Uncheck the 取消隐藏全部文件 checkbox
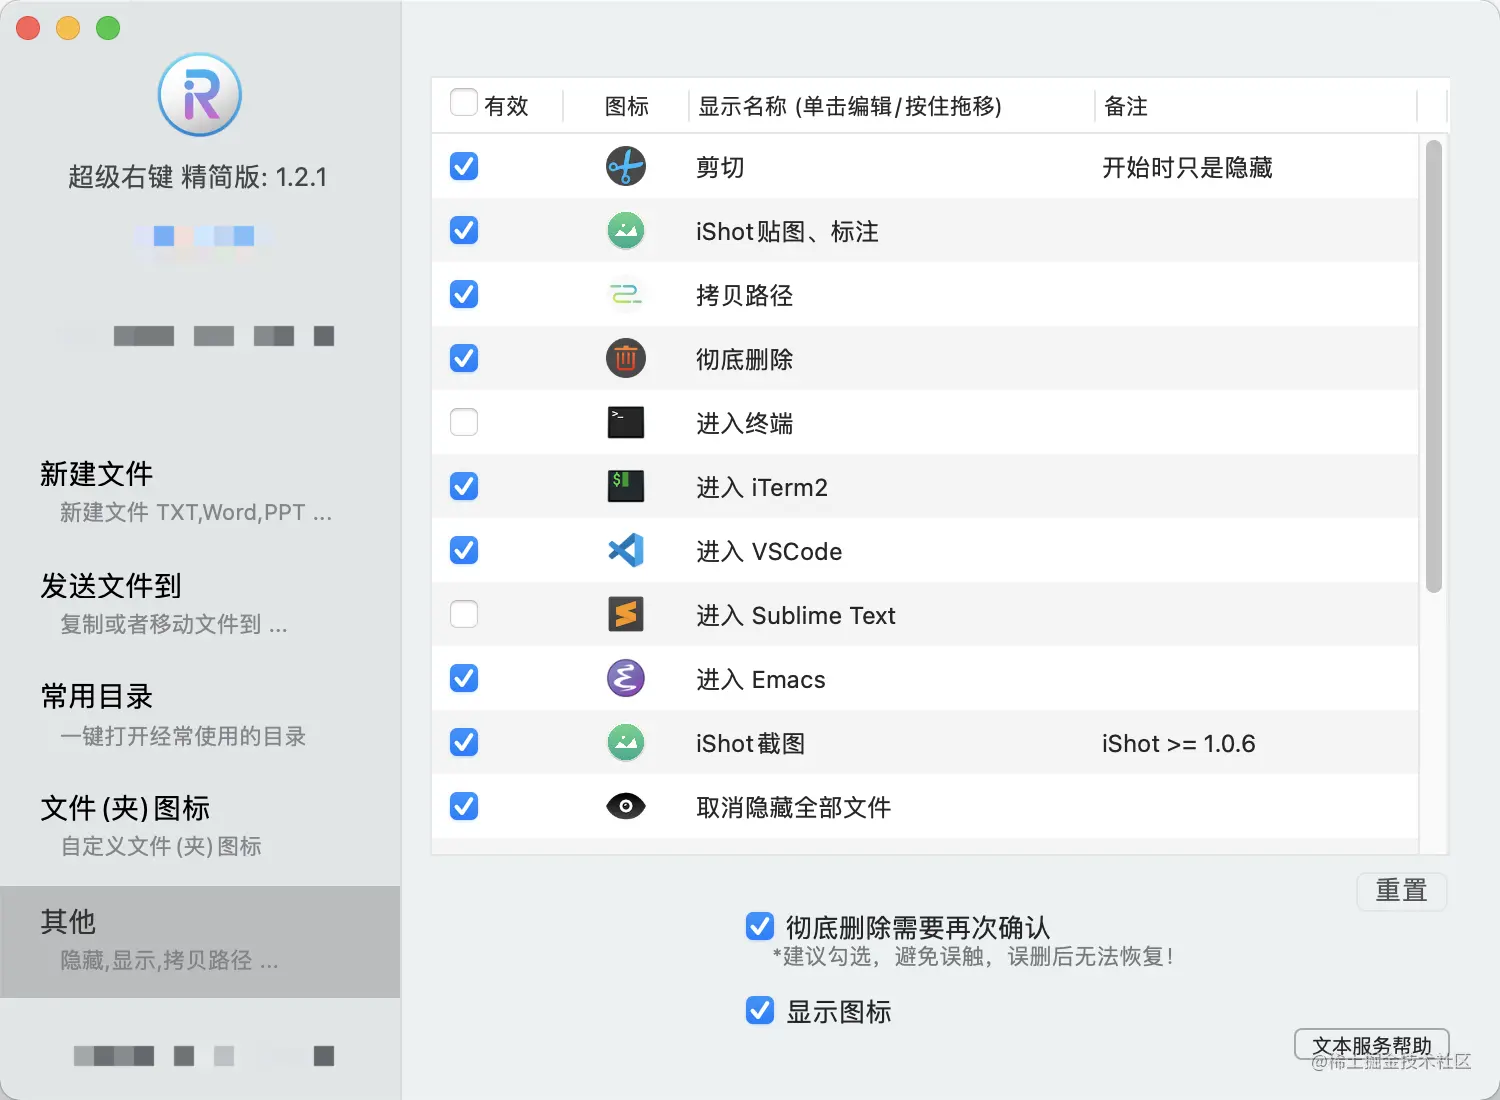The width and height of the screenshot is (1500, 1100). (x=464, y=806)
